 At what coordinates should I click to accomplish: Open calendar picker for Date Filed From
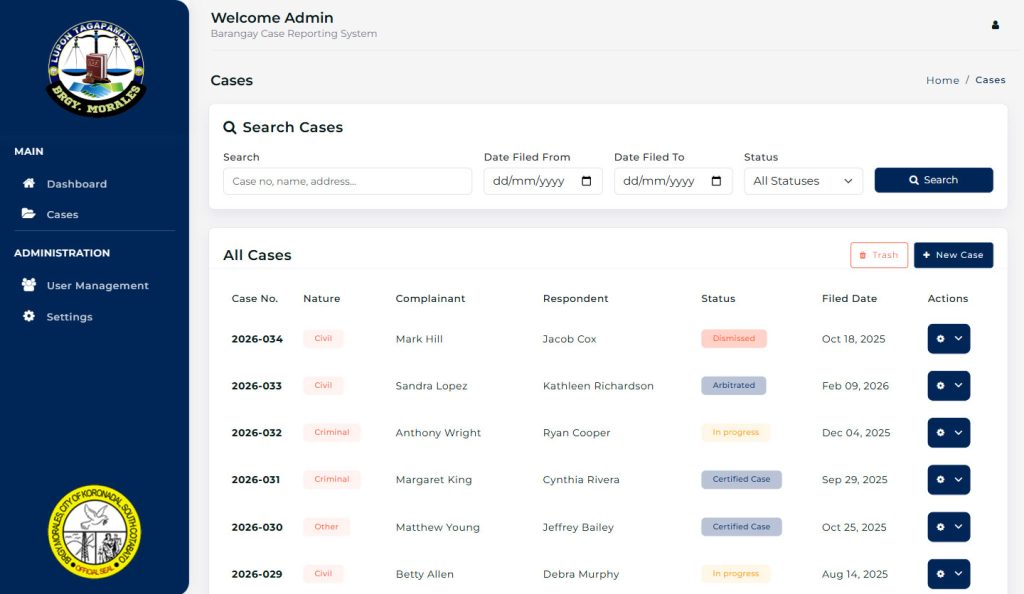tap(586, 181)
